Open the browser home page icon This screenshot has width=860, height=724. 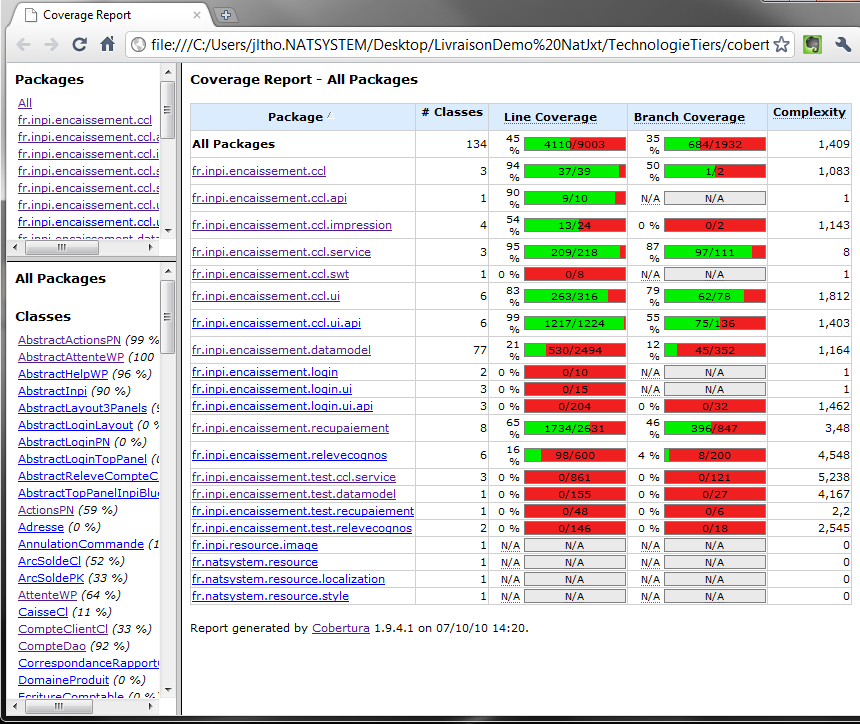pos(108,44)
